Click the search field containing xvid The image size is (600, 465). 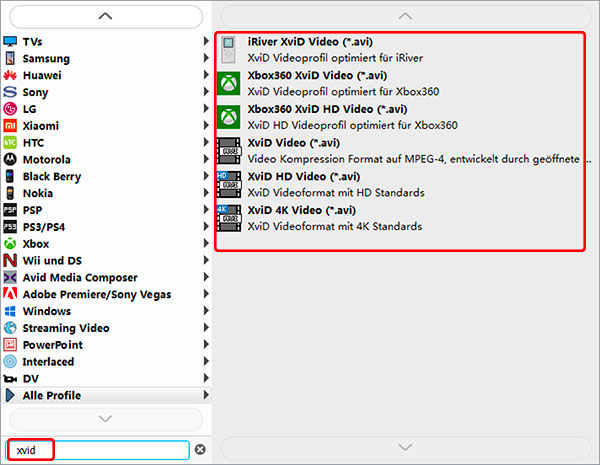pos(98,450)
